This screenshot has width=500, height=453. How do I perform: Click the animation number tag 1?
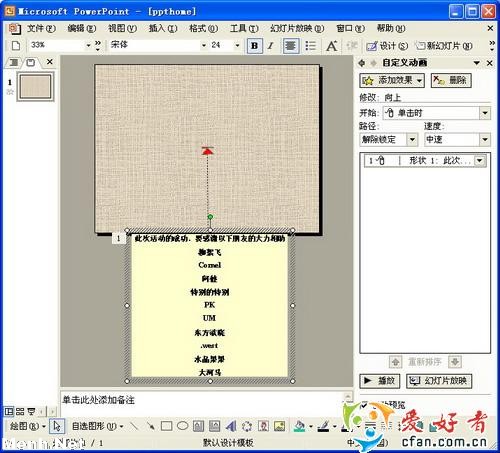[x=118, y=238]
